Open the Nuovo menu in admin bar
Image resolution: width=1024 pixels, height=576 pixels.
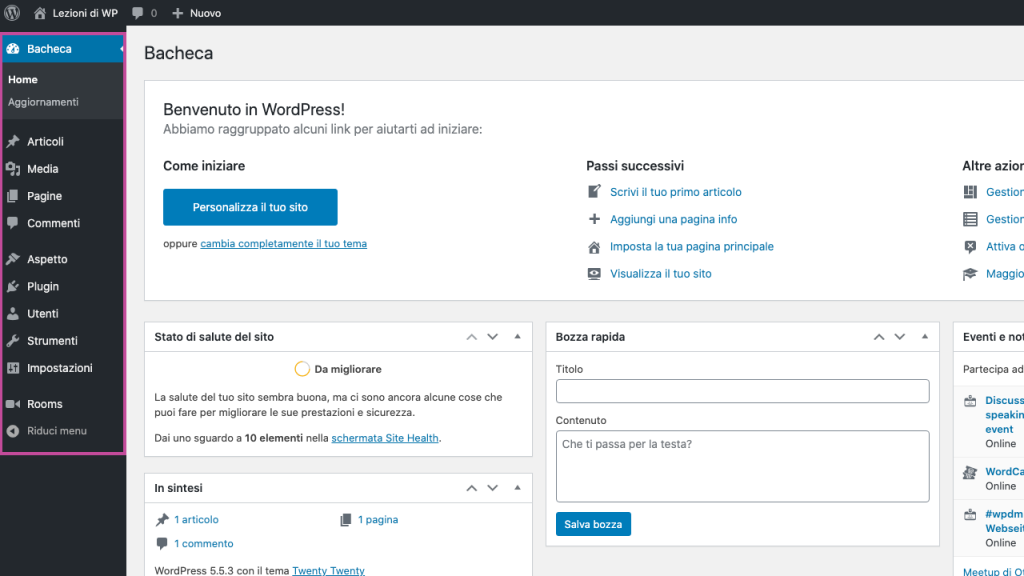click(197, 13)
